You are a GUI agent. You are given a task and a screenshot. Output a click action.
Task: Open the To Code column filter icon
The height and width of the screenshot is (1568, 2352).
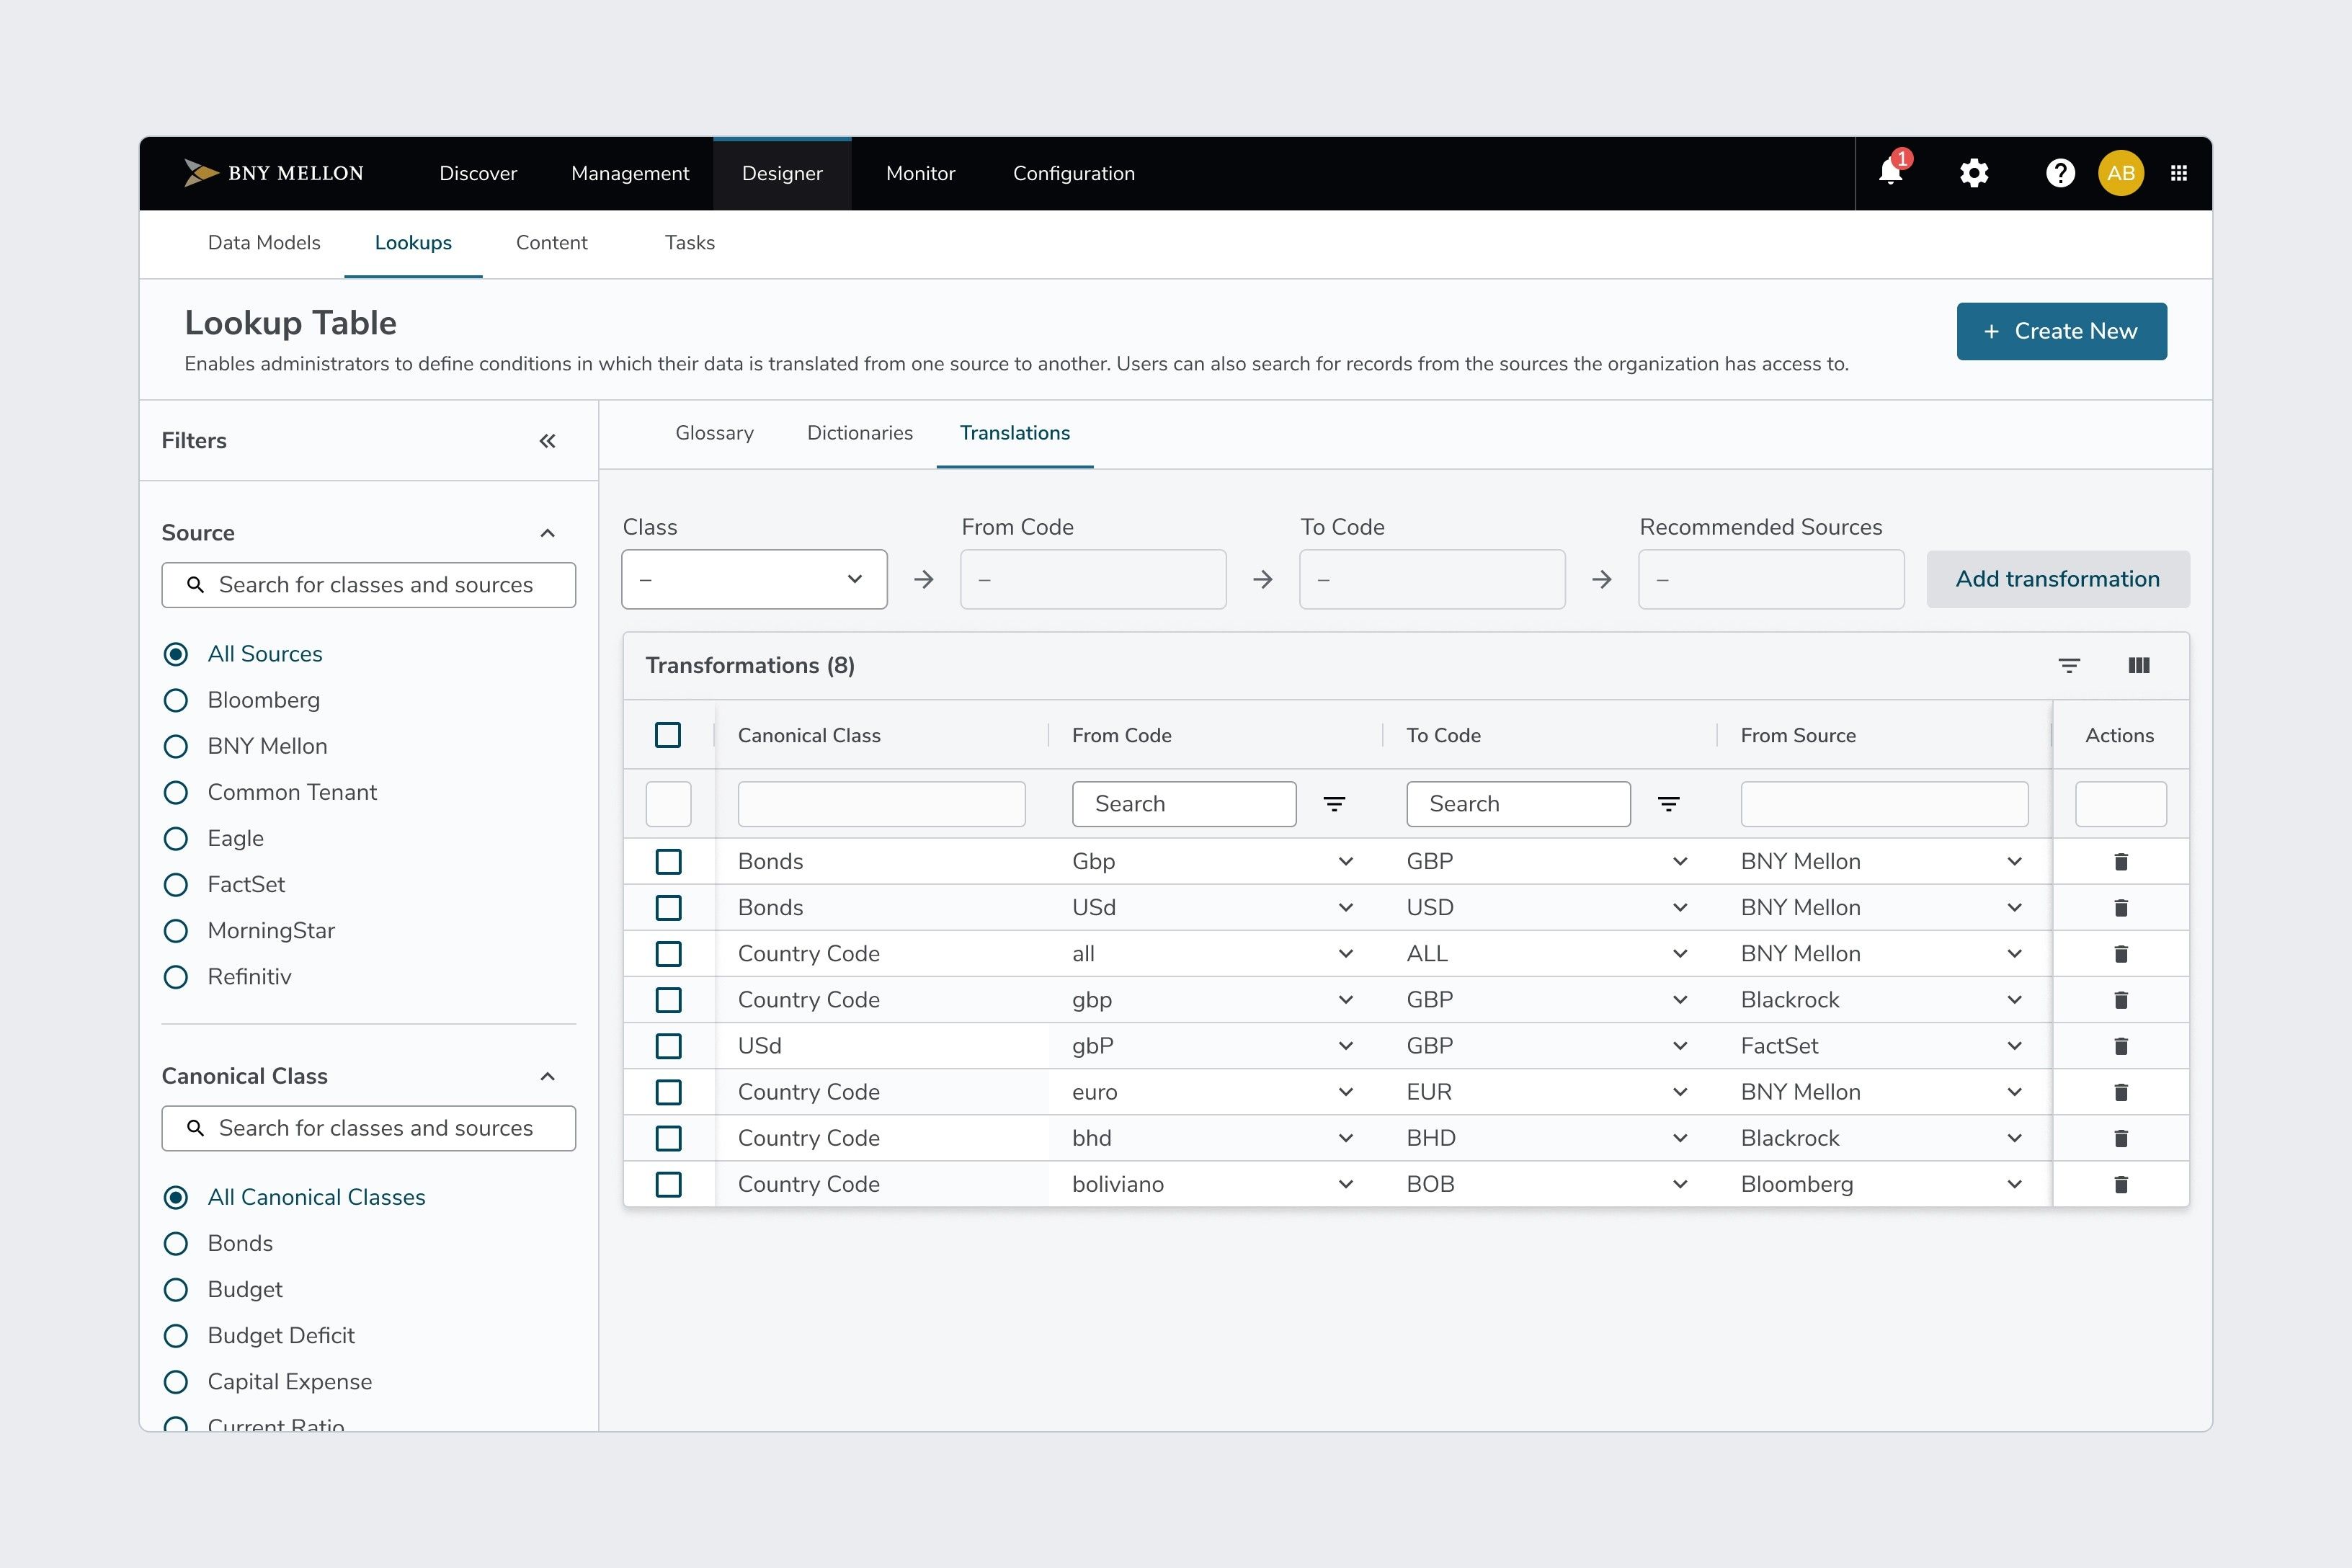[1668, 804]
